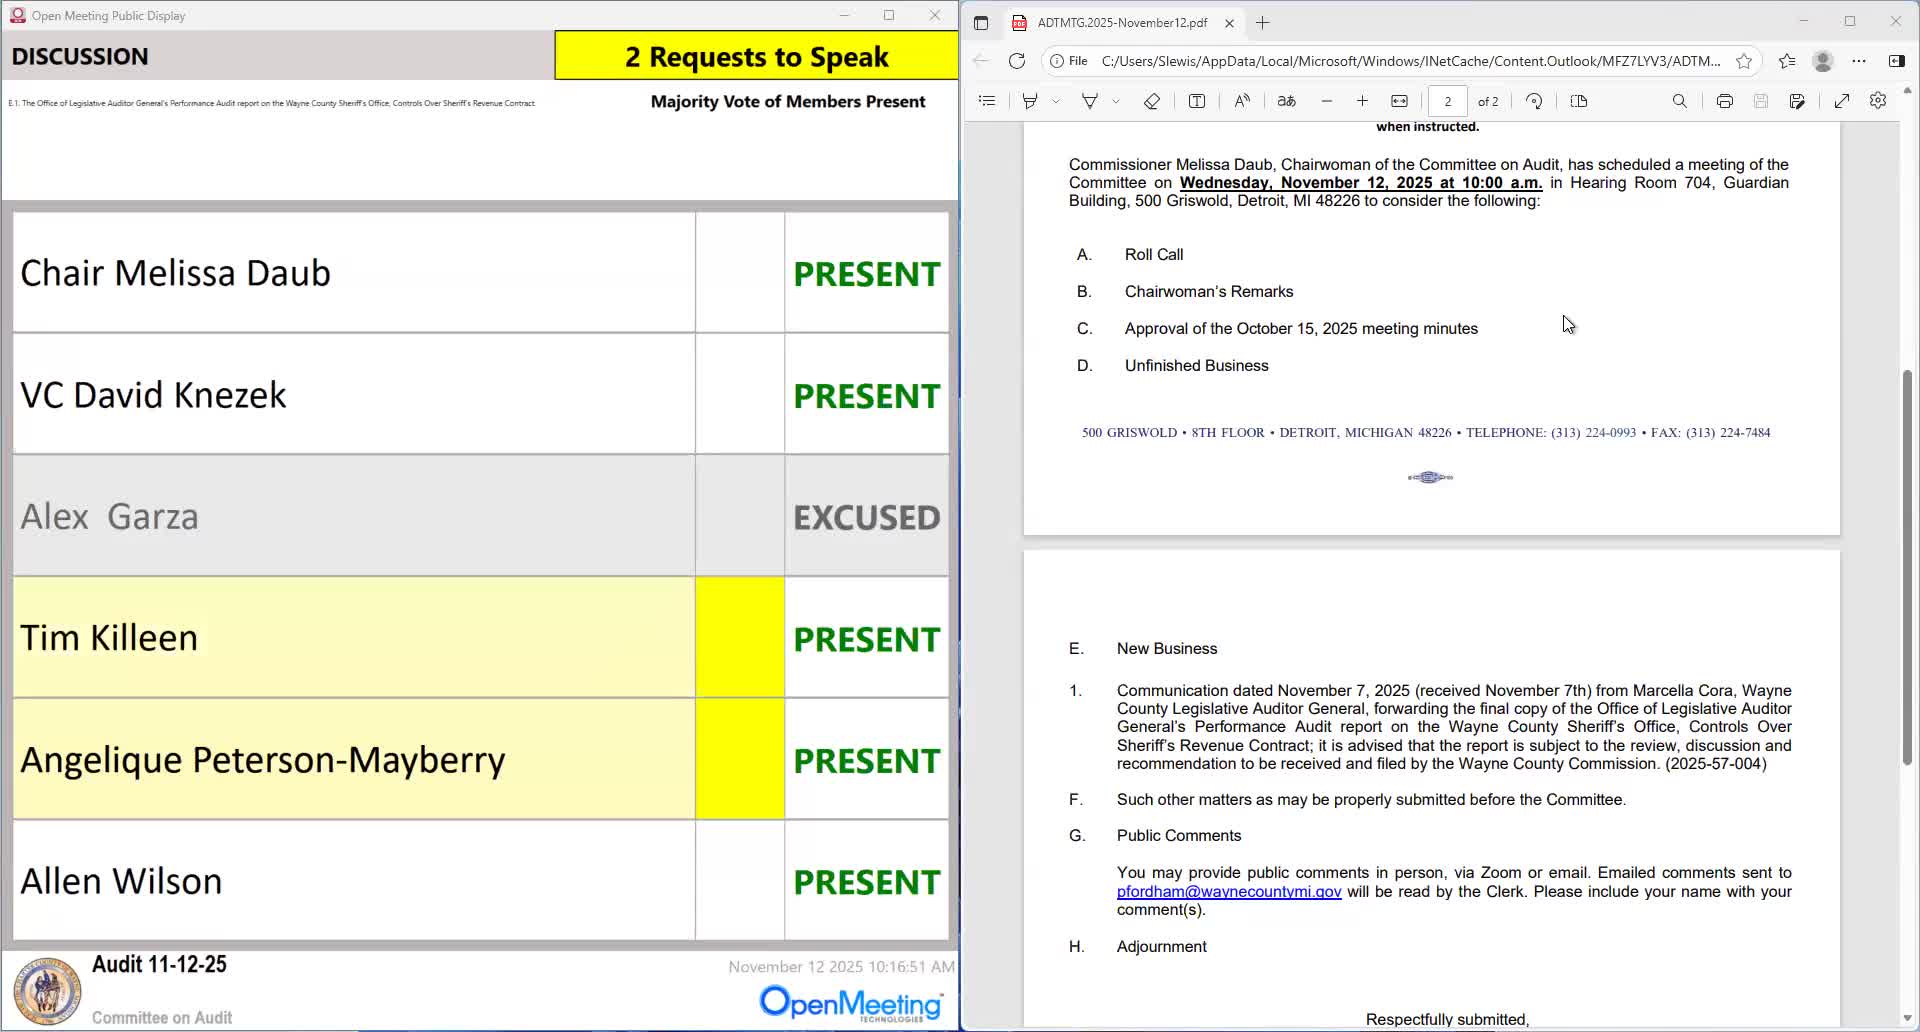Toggle PDF full screen mode

click(x=1841, y=101)
